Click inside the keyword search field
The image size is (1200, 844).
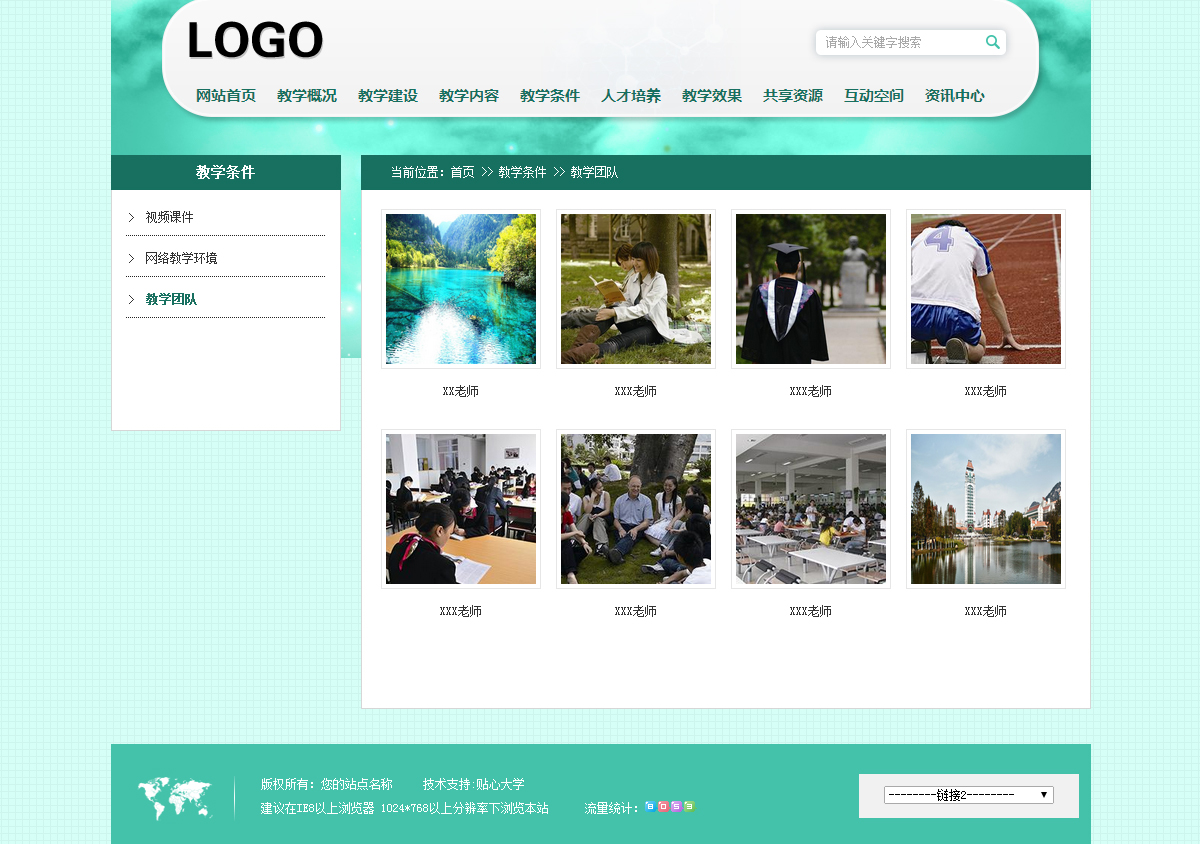(x=897, y=42)
